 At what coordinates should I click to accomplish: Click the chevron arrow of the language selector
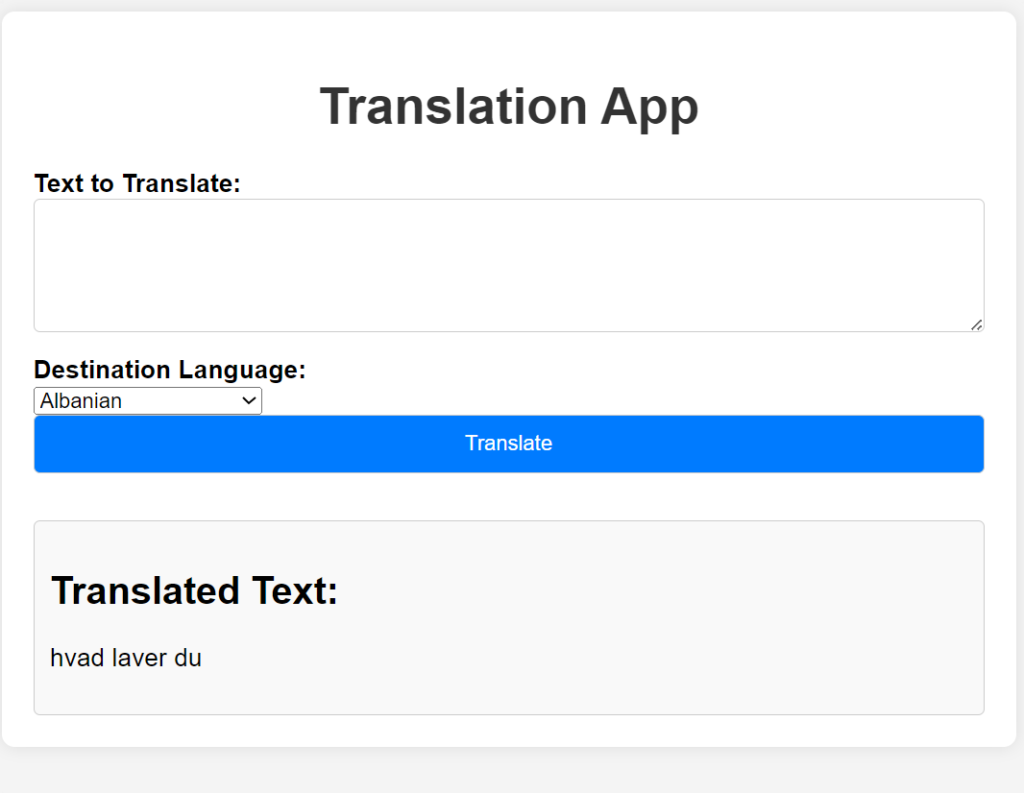coord(249,401)
